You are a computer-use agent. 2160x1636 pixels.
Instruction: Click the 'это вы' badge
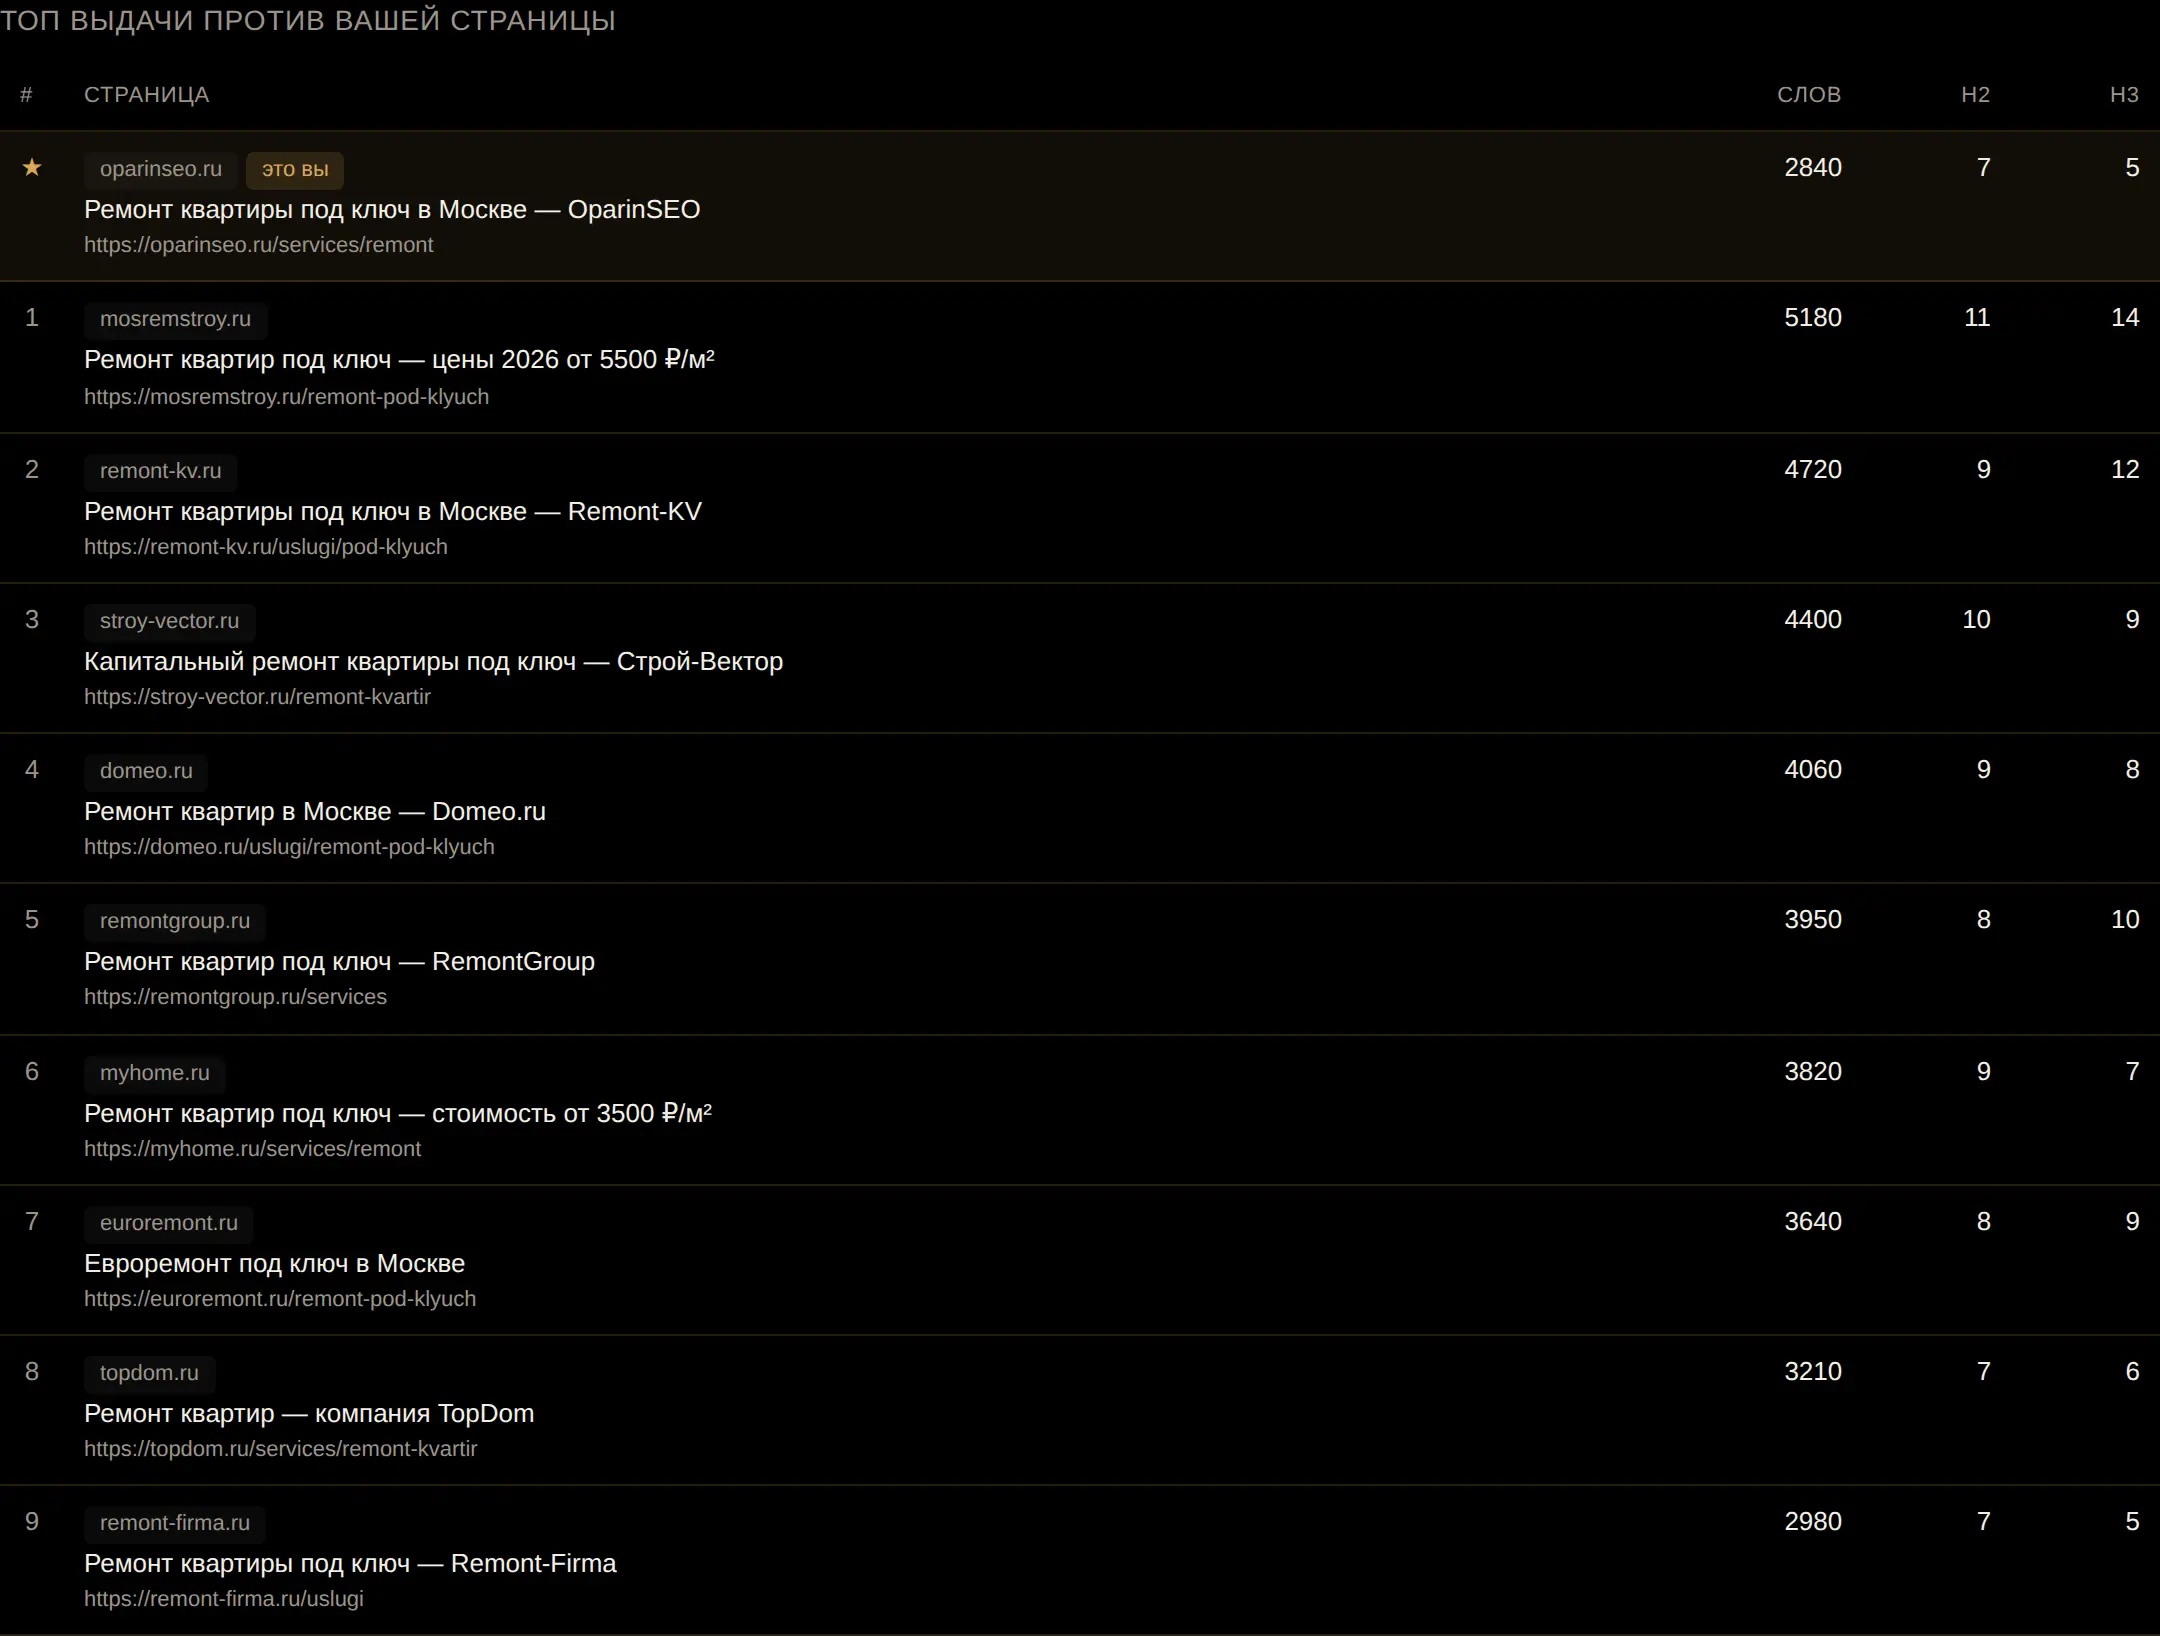(x=295, y=170)
